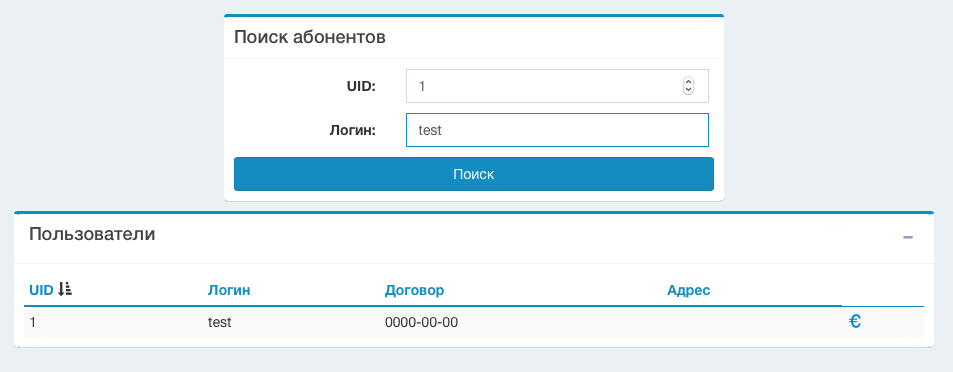This screenshot has height=372, width=953.
Task: Focus the UID number field
Action: [557, 86]
